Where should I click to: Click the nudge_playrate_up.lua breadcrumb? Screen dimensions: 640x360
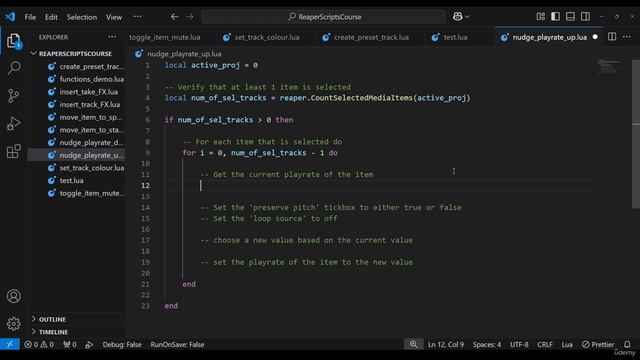pos(184,54)
